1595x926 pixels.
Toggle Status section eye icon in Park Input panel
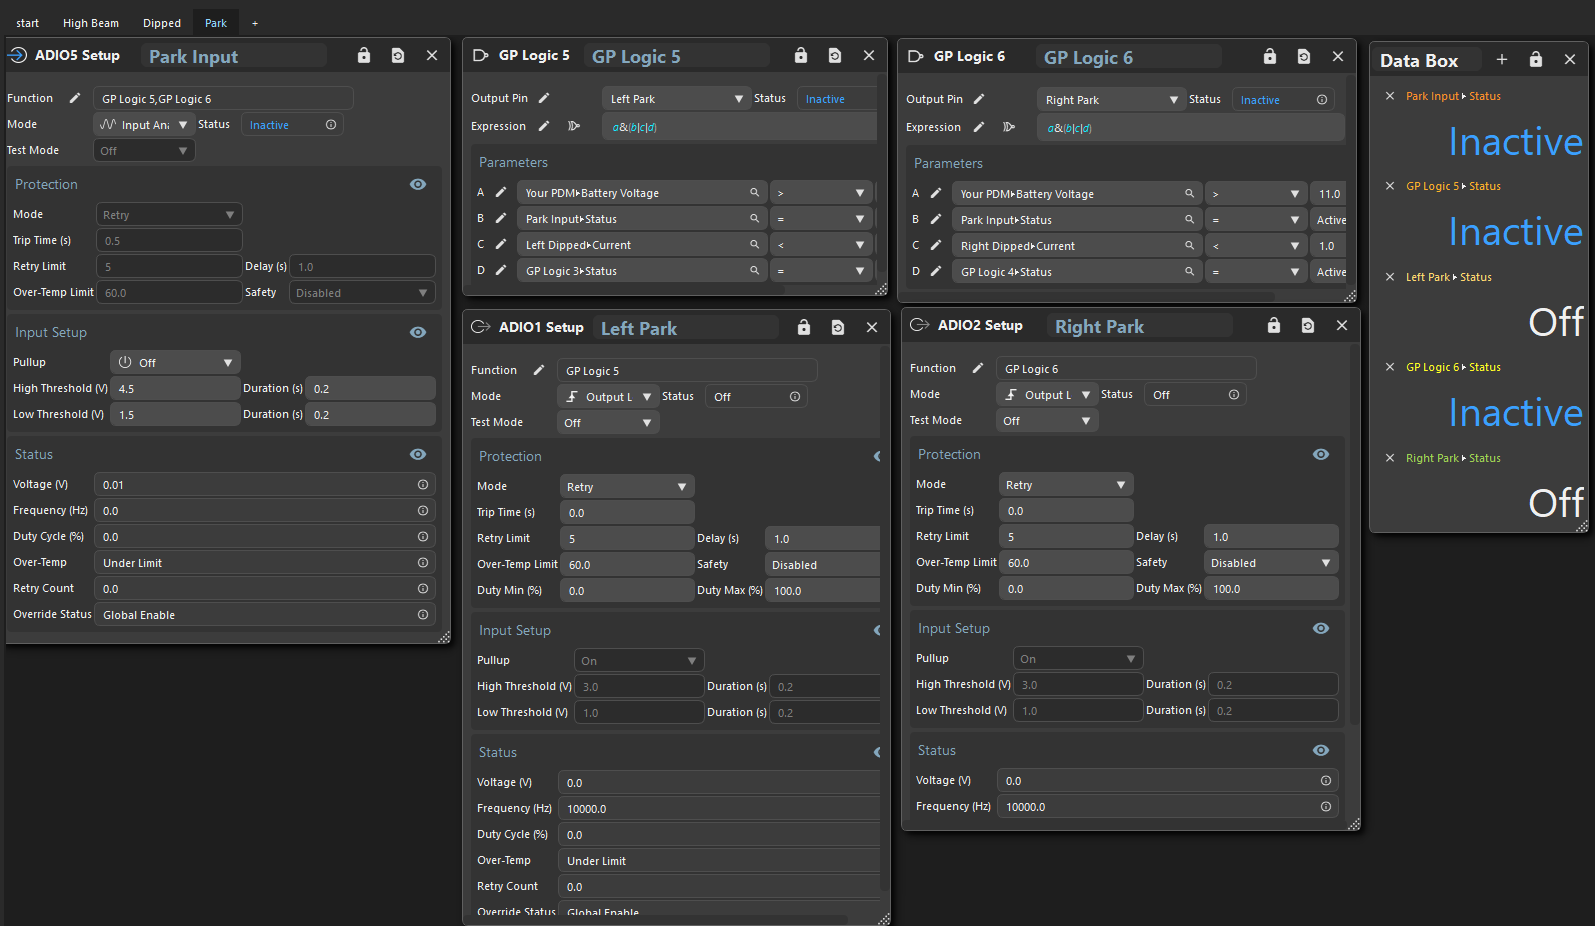coord(418,454)
